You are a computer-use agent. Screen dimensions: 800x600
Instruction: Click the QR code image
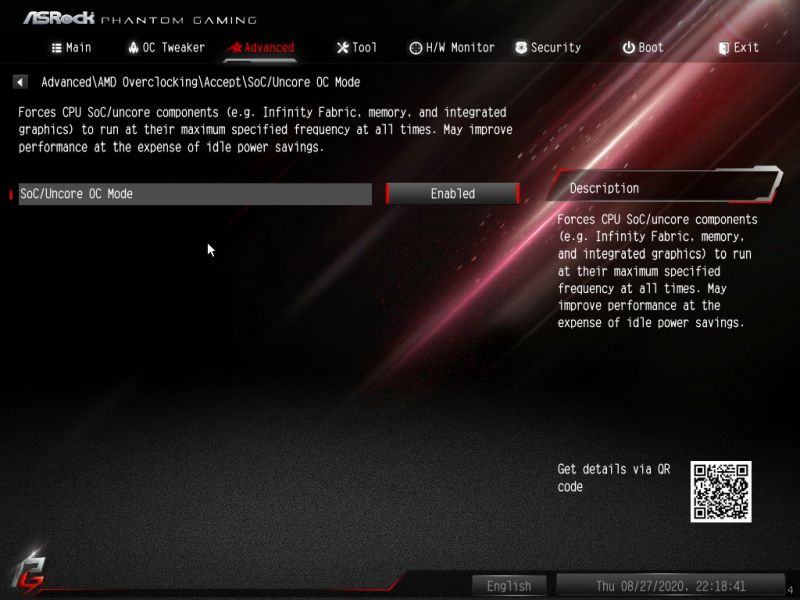(x=720, y=492)
